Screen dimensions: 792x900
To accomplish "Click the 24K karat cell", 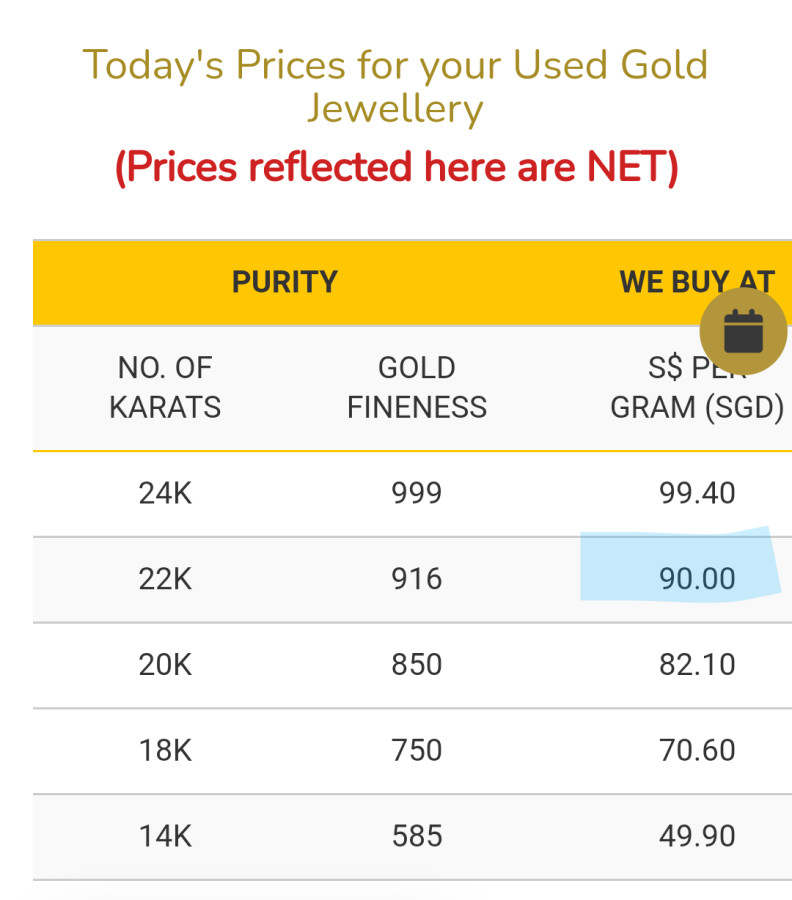I will pos(165,493).
